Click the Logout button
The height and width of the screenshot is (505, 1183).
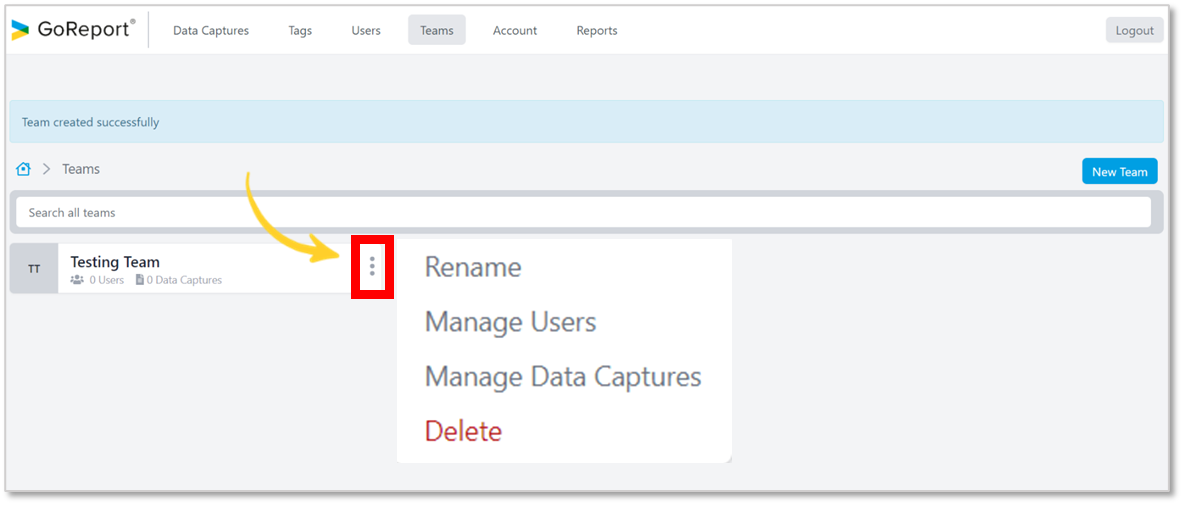[x=1134, y=30]
